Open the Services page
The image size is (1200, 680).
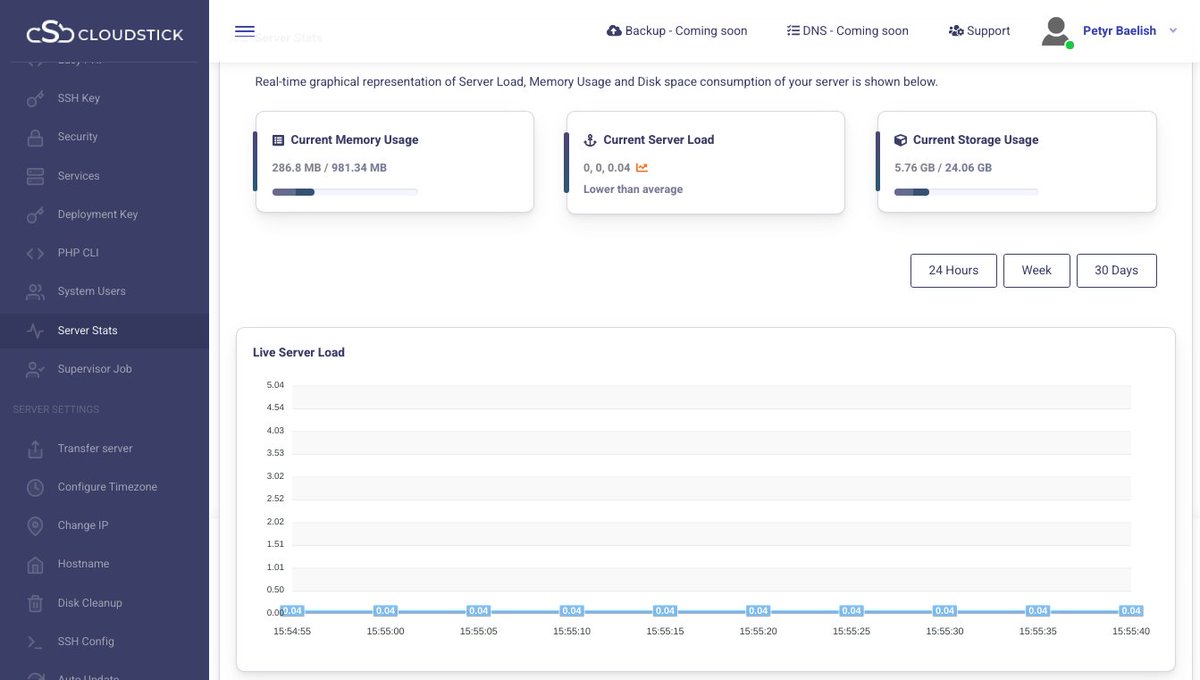tap(79, 176)
